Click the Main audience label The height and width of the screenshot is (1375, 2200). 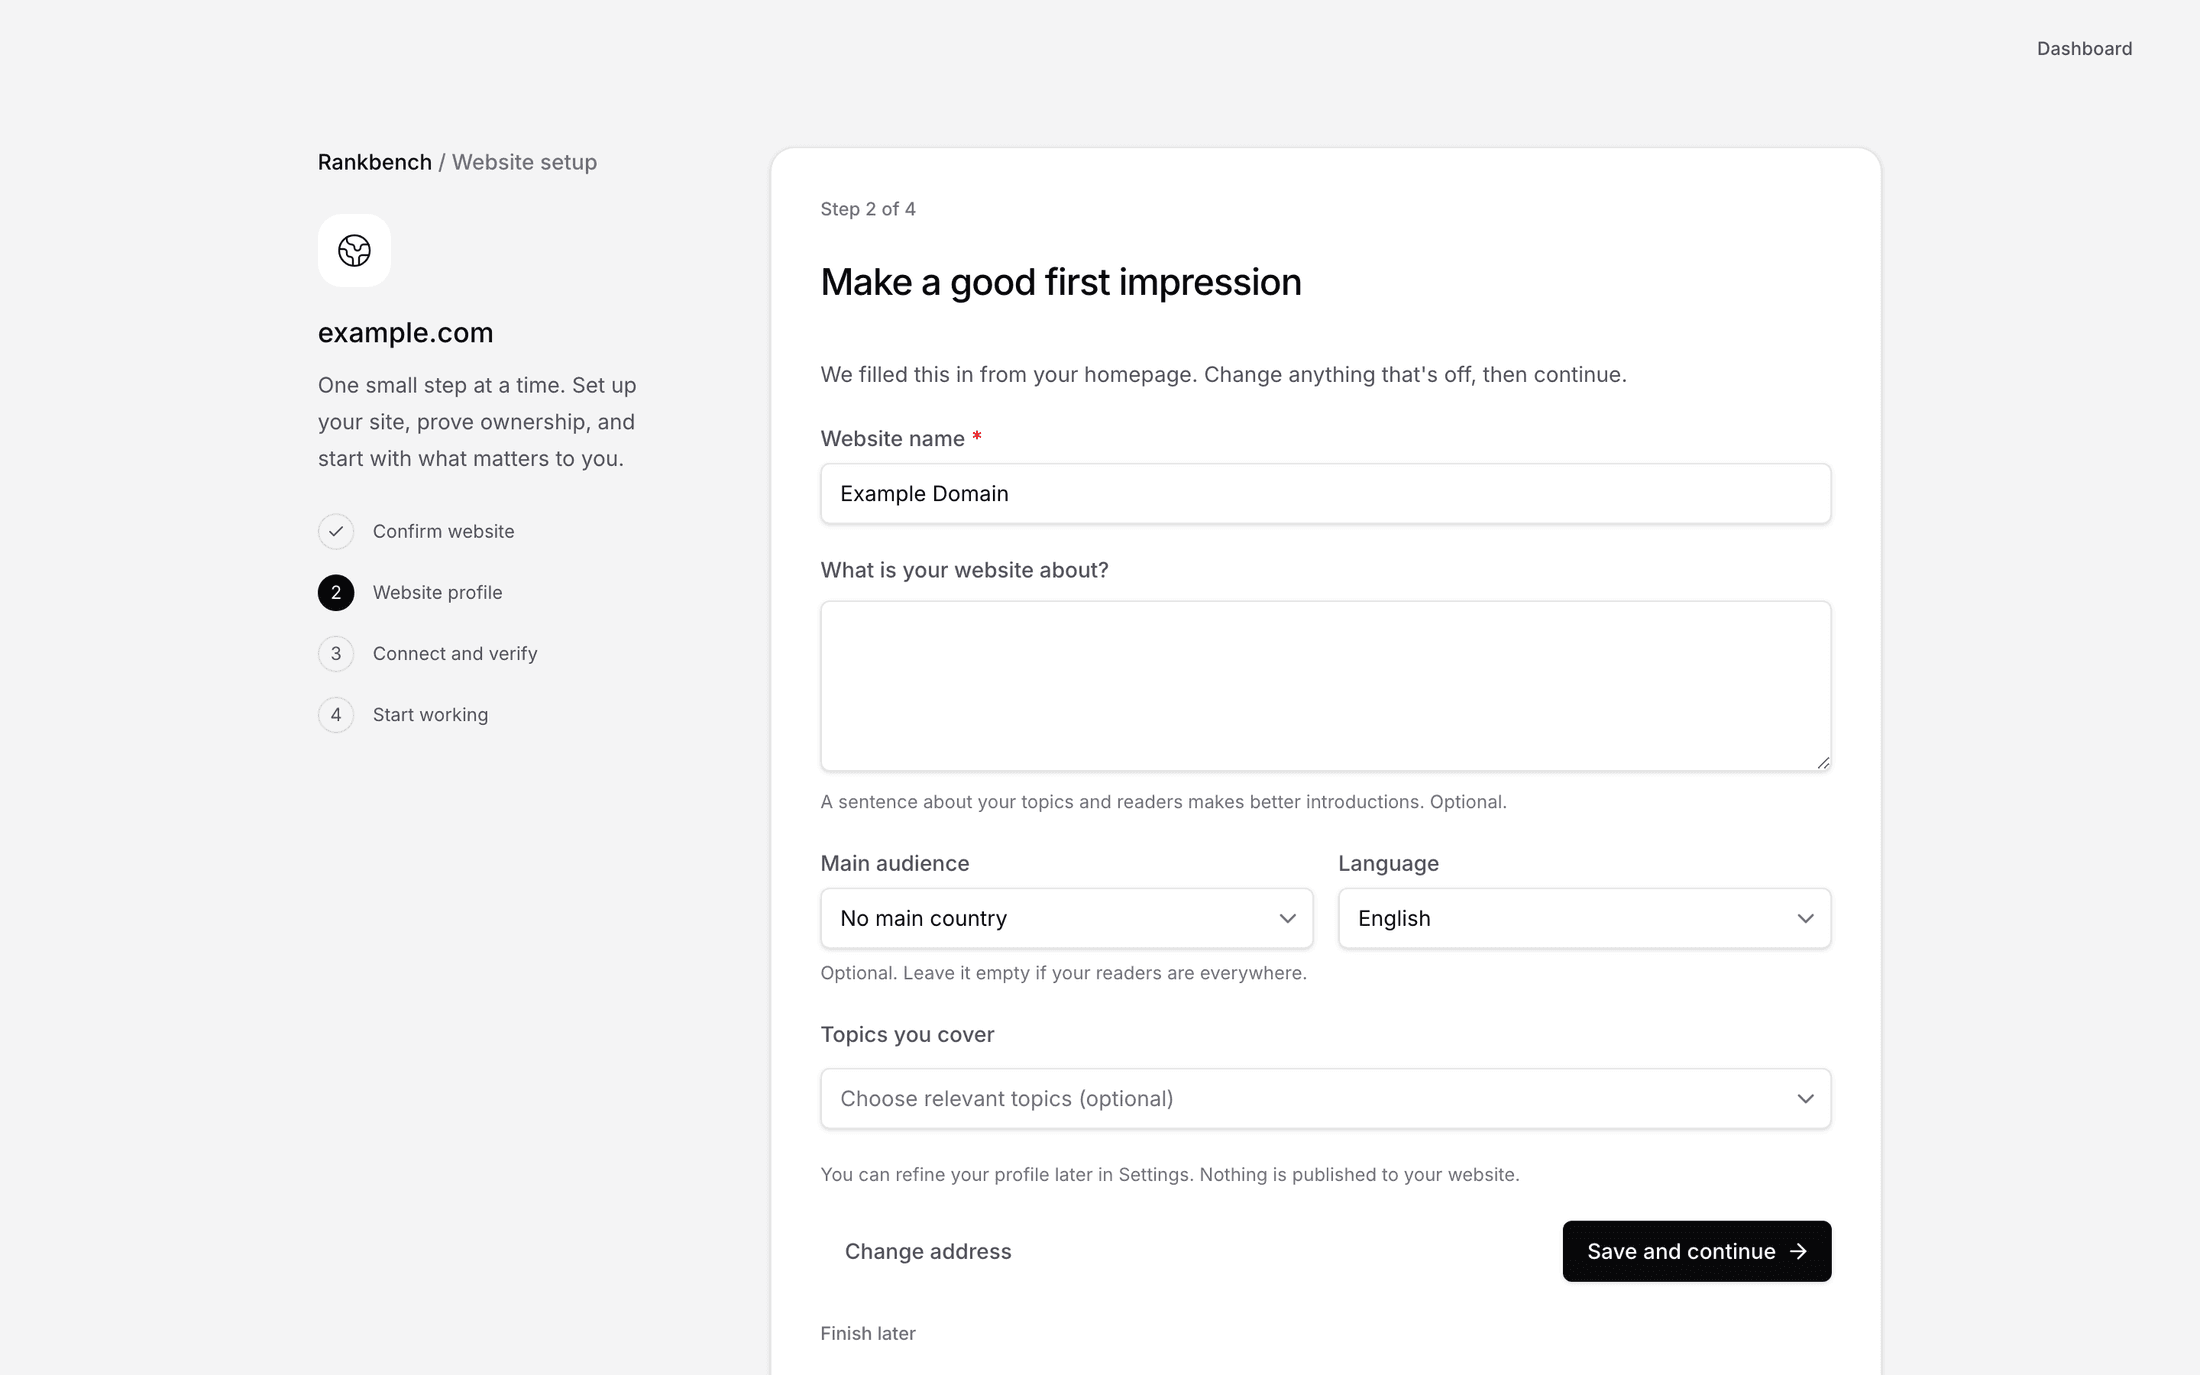(x=895, y=864)
